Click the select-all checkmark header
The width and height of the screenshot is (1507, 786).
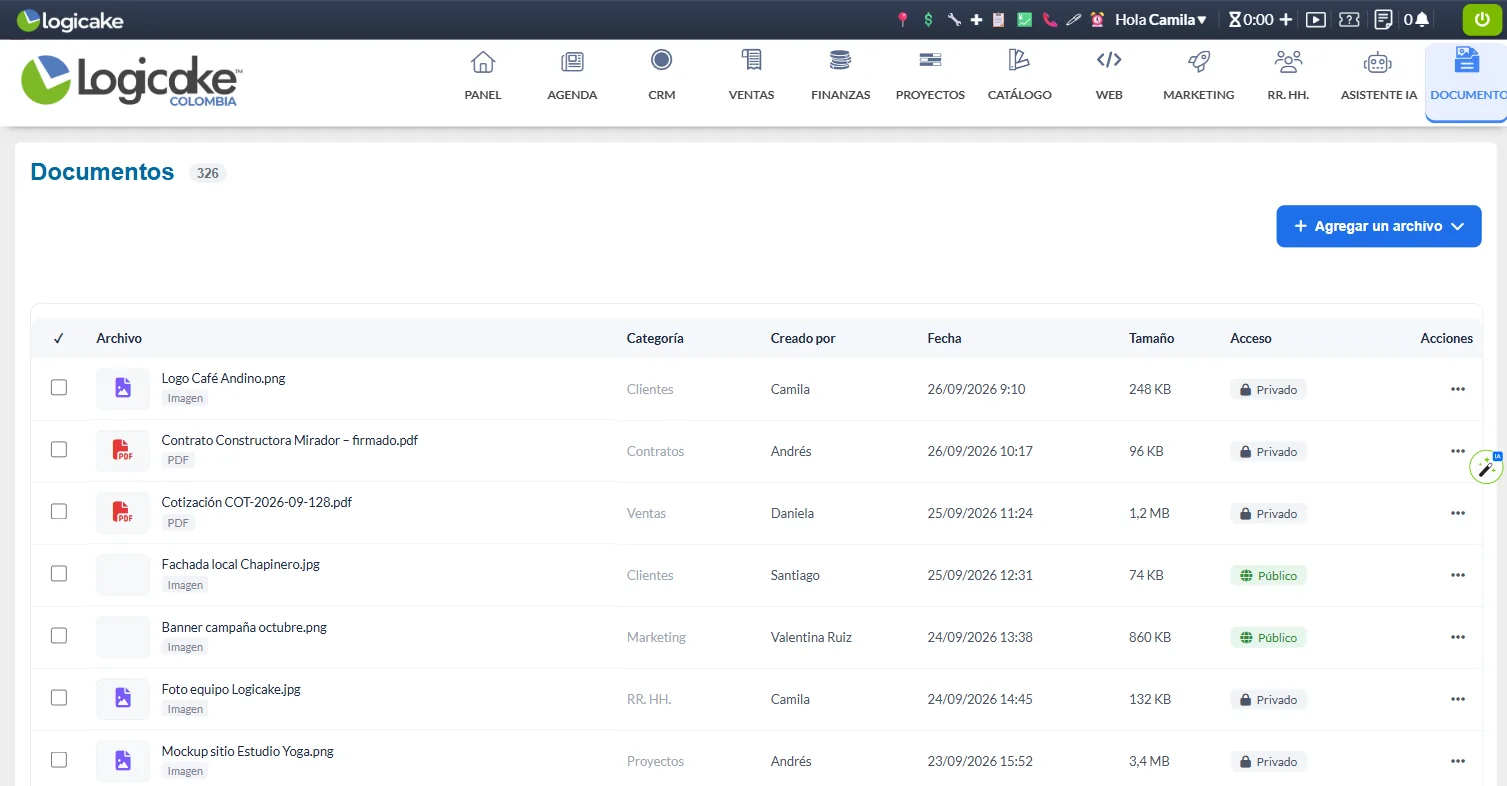(59, 338)
